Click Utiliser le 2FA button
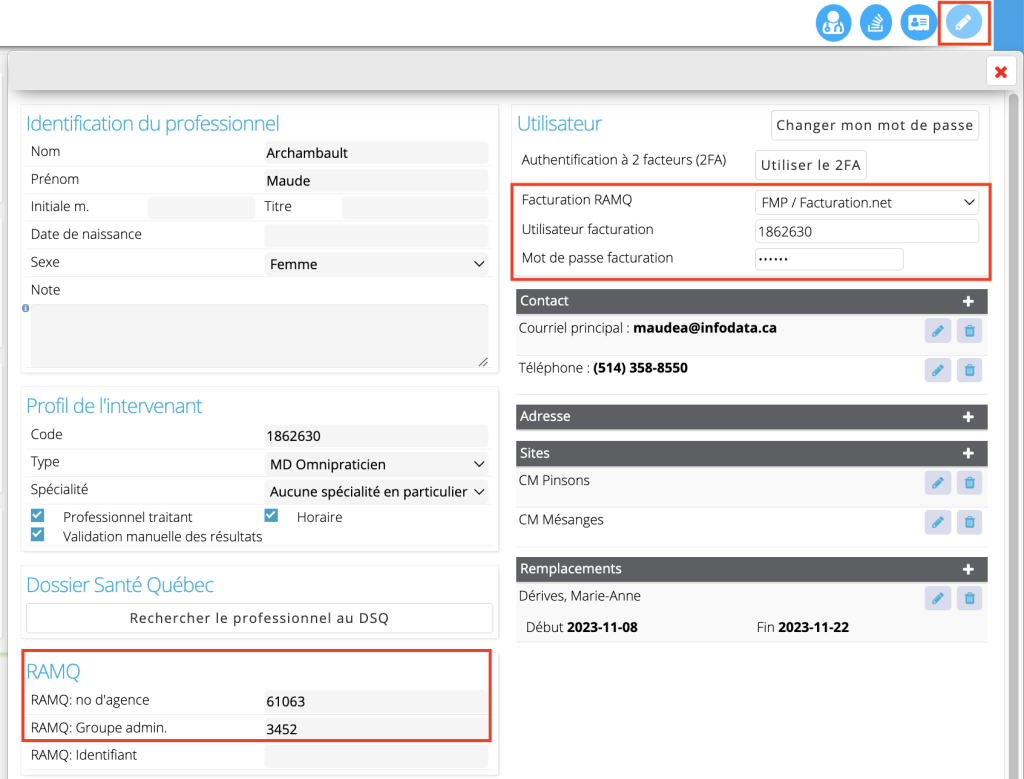1024x779 pixels. coord(810,165)
